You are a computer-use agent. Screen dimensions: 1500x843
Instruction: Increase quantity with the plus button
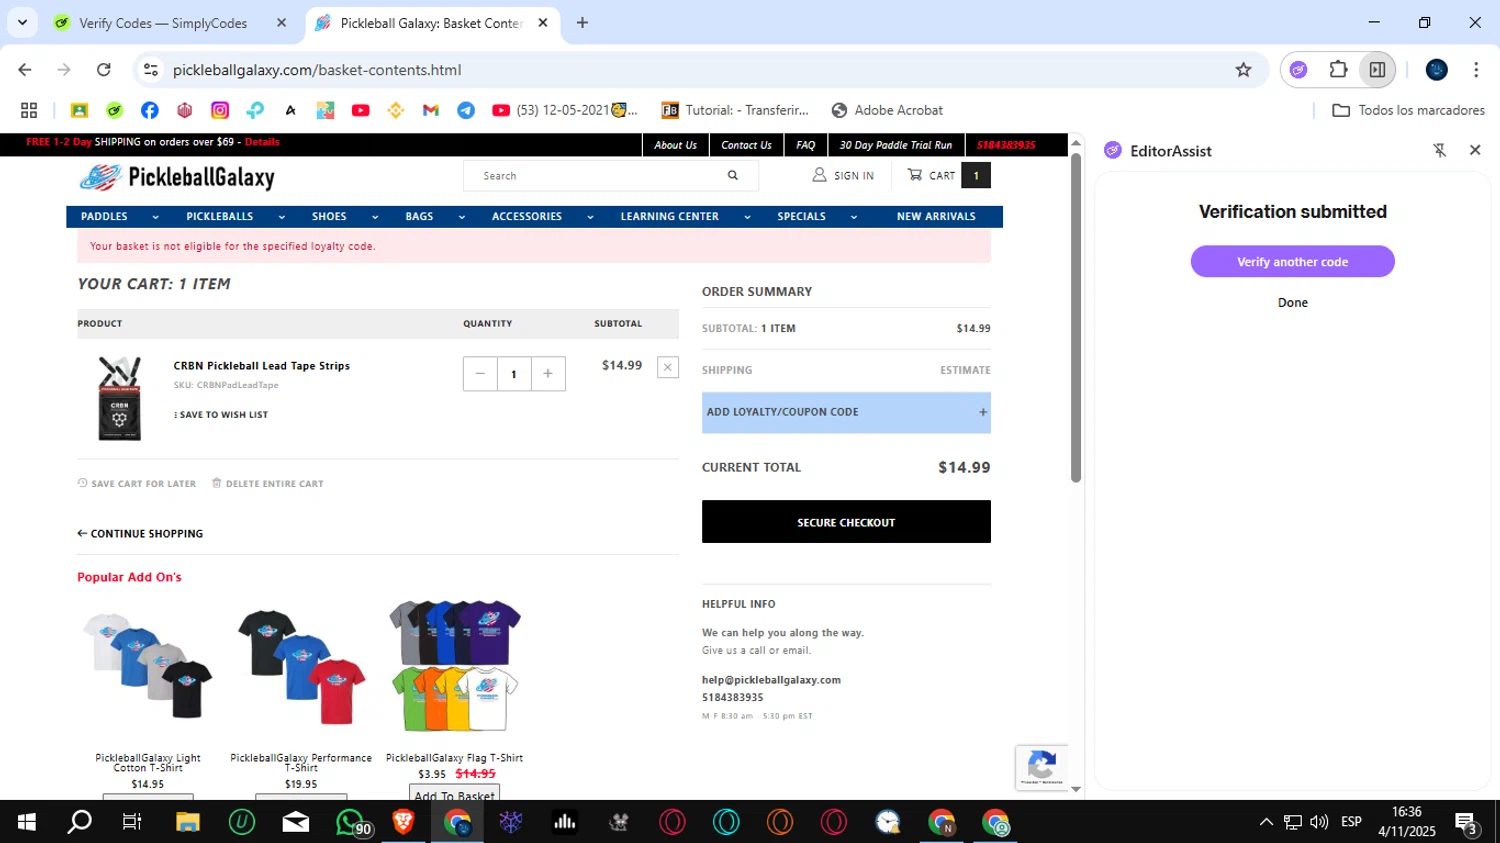pyautogui.click(x=548, y=374)
